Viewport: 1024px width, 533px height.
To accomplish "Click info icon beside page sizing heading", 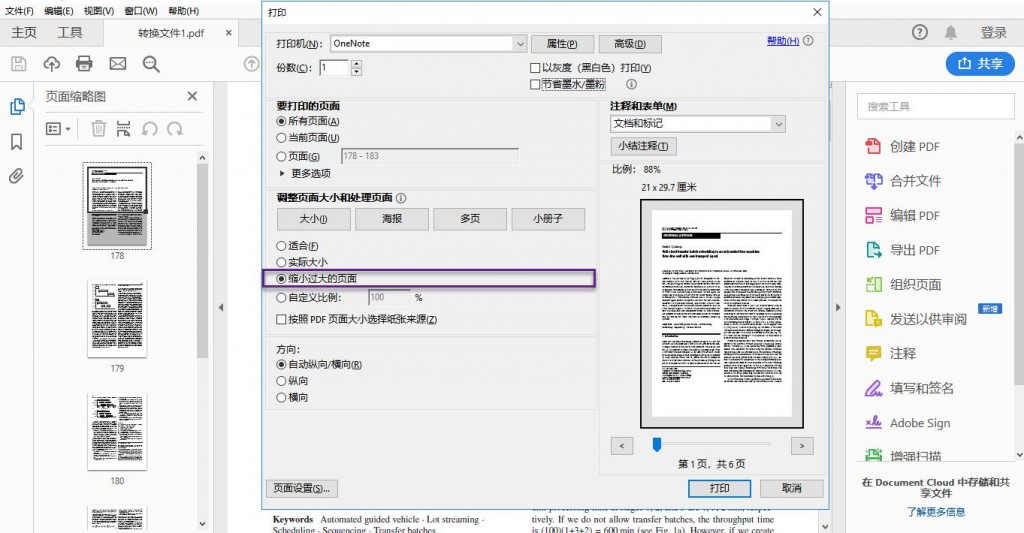I will pyautogui.click(x=401, y=198).
